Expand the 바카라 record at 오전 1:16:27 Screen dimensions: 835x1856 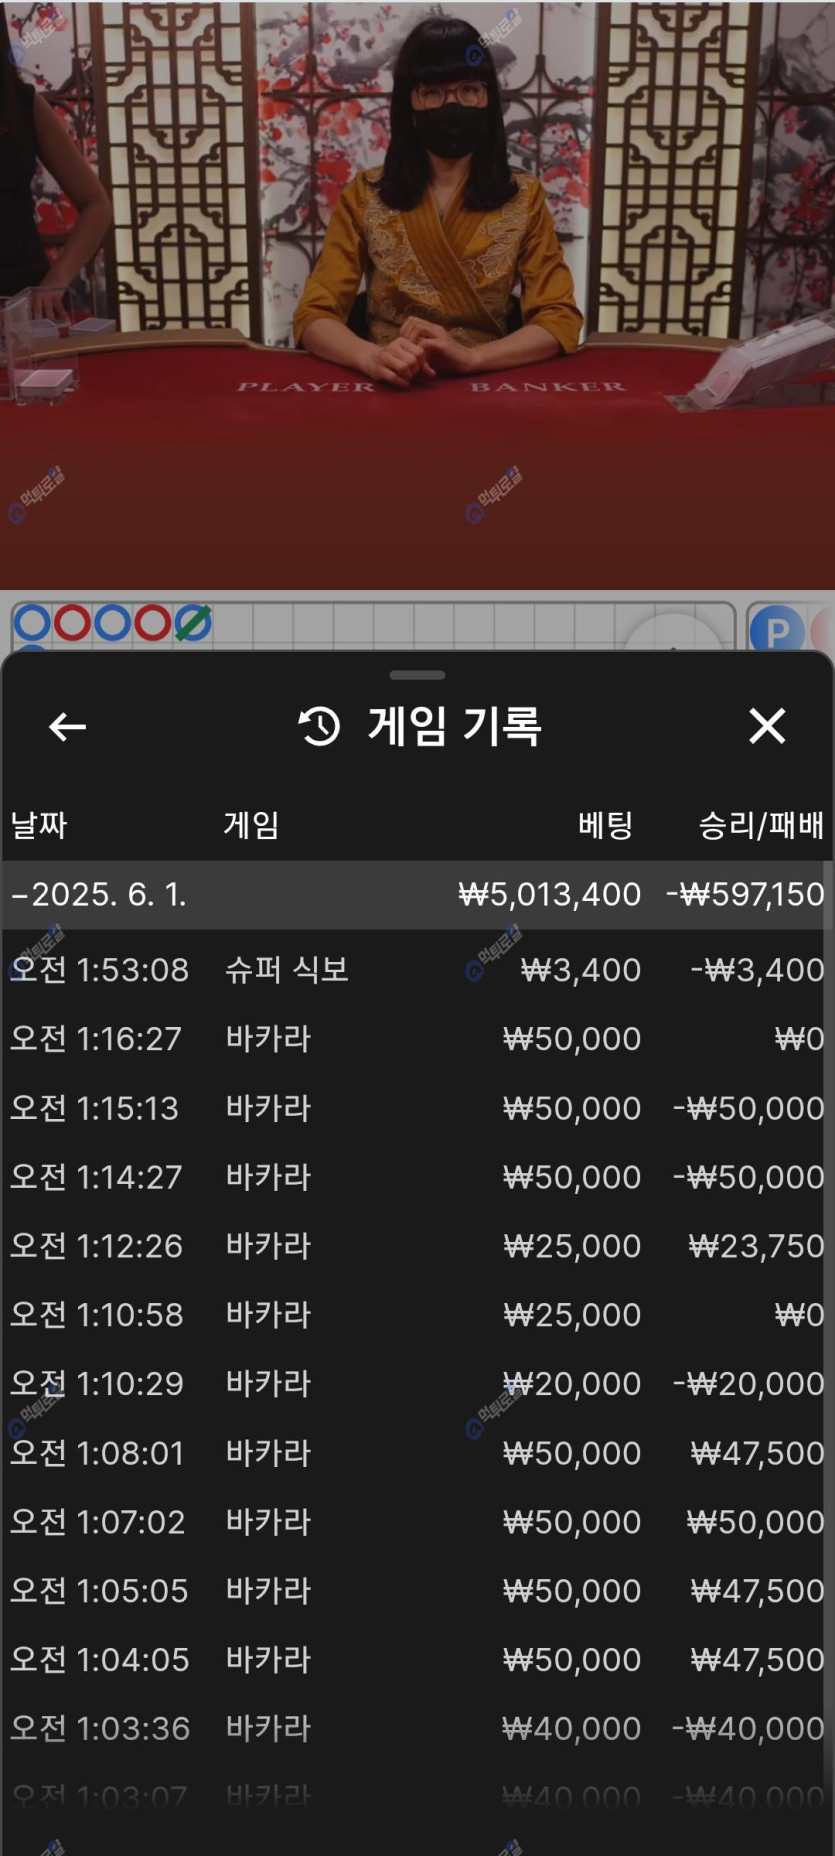[417, 1039]
